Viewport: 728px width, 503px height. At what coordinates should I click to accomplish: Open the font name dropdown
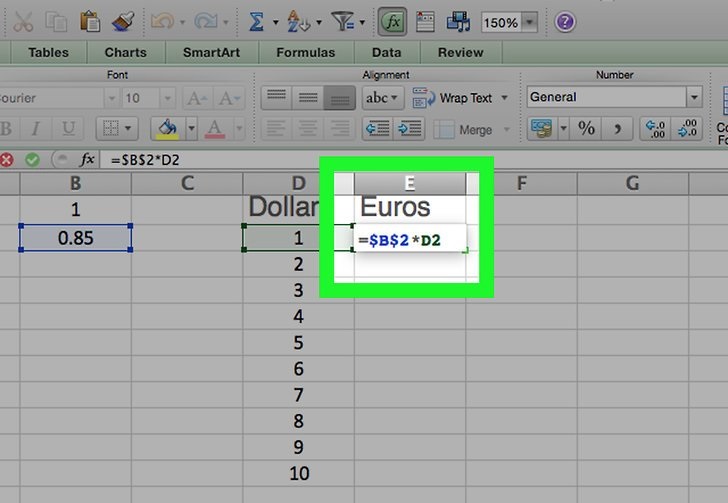pos(111,98)
